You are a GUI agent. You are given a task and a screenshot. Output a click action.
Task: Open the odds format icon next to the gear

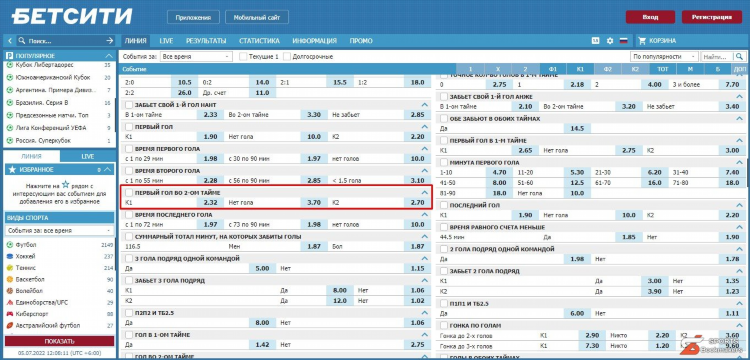pyautogui.click(x=596, y=41)
